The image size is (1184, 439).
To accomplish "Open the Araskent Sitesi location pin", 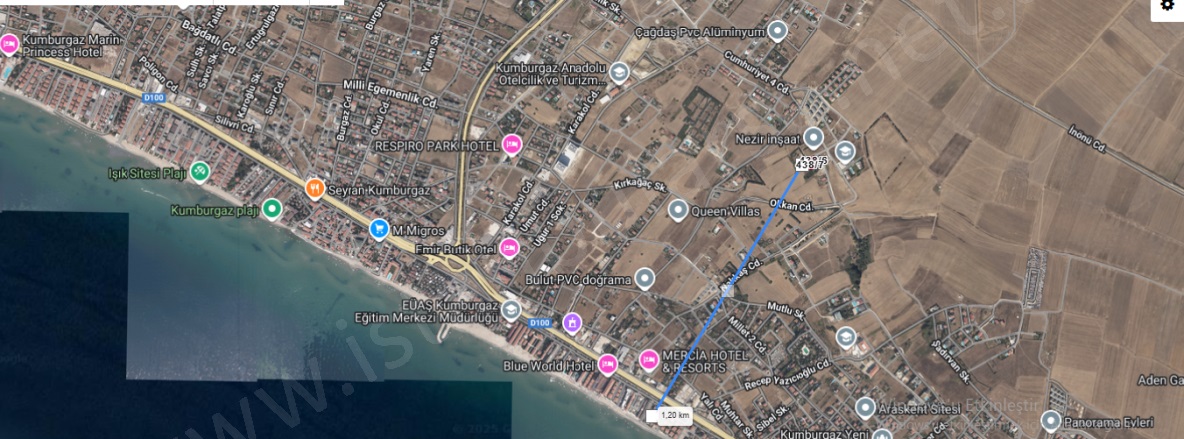I will (x=865, y=408).
